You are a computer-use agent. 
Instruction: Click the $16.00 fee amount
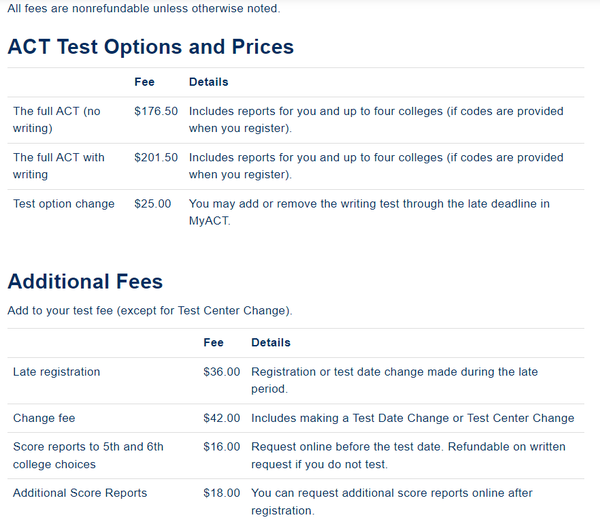tap(222, 447)
